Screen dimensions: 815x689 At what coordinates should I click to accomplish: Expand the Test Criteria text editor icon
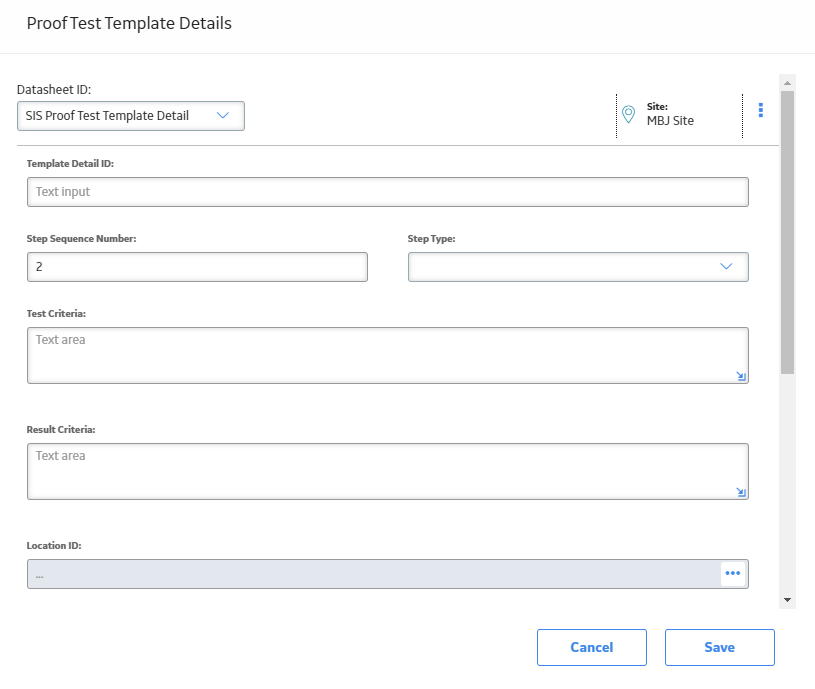coord(741,376)
